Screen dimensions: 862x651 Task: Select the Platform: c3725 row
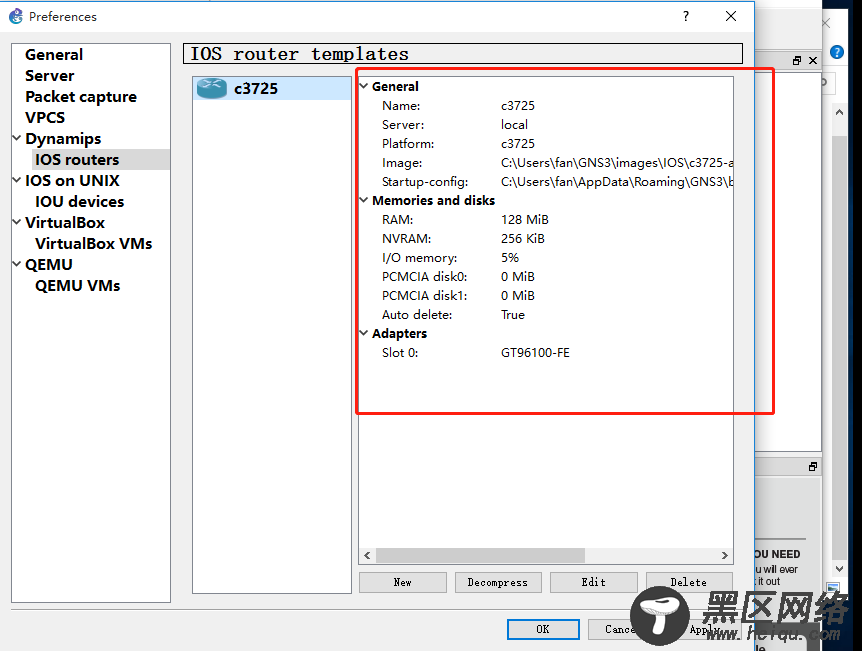(546, 144)
